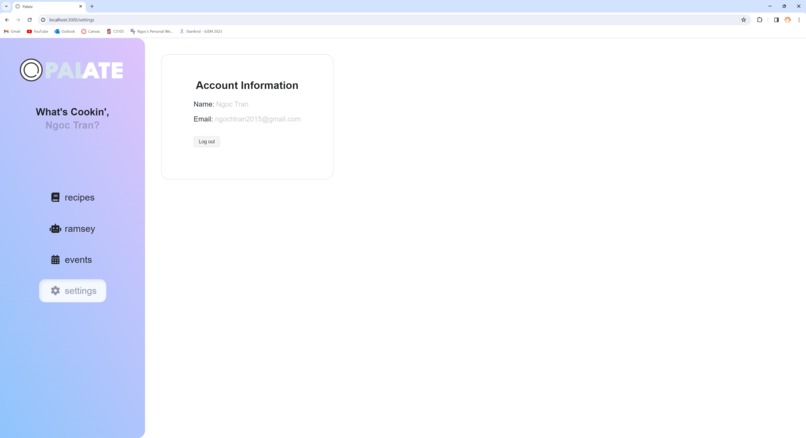
Task: Open a new browser tab
Action: (x=92, y=6)
